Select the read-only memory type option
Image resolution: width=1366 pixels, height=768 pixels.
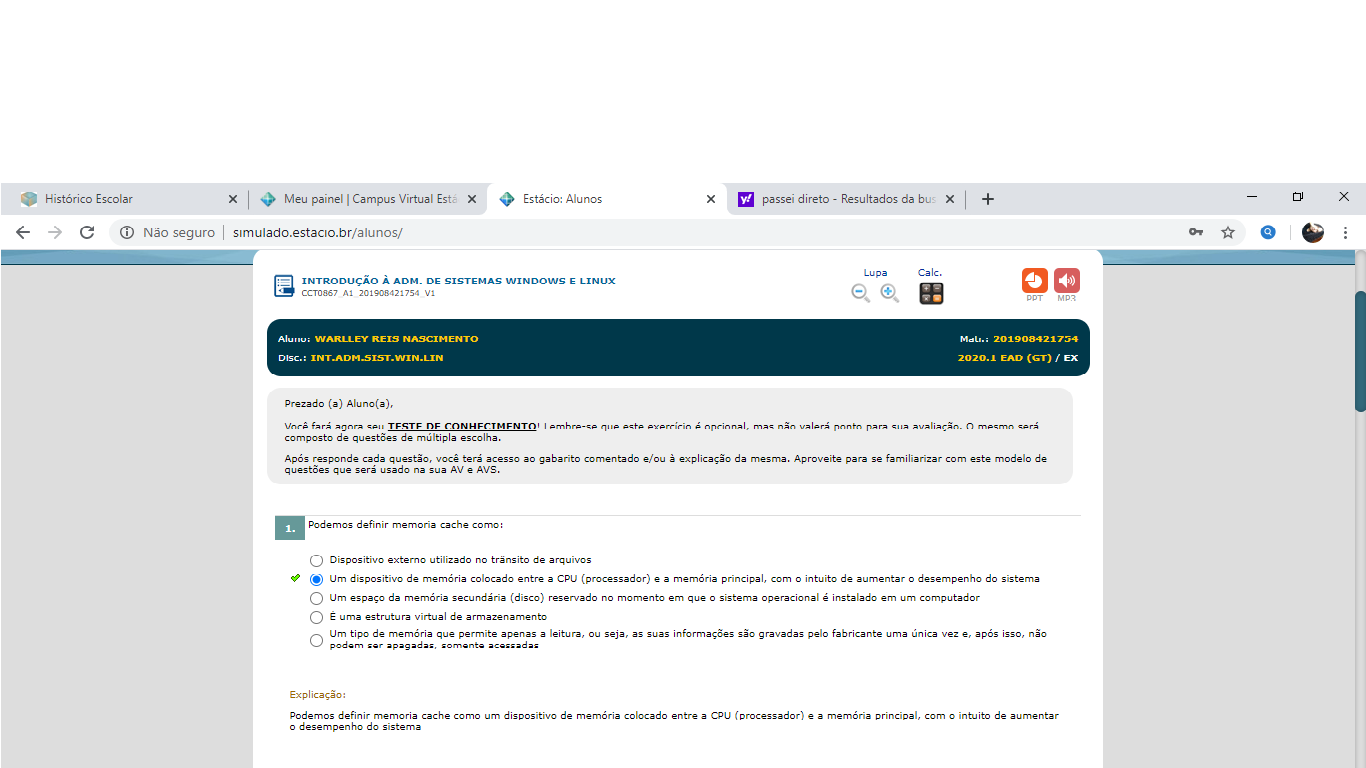[x=317, y=640]
